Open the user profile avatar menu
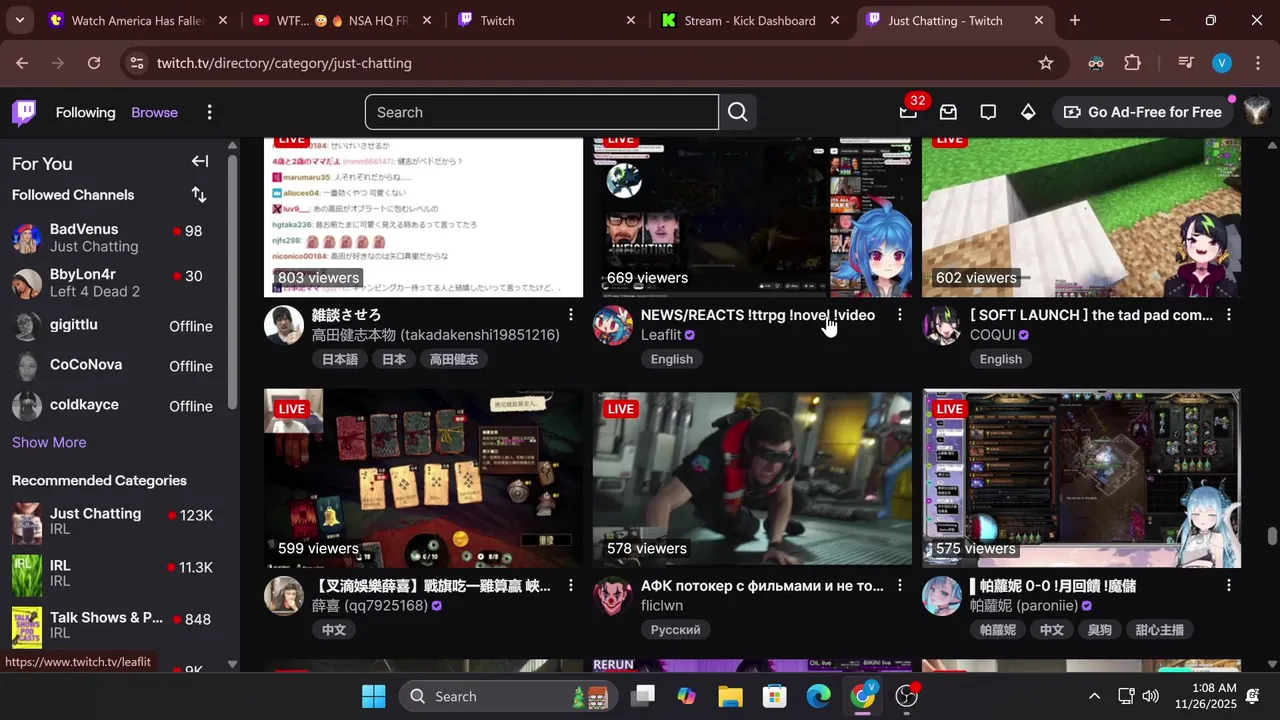Screen dimensions: 1280x720 [x=1257, y=112]
